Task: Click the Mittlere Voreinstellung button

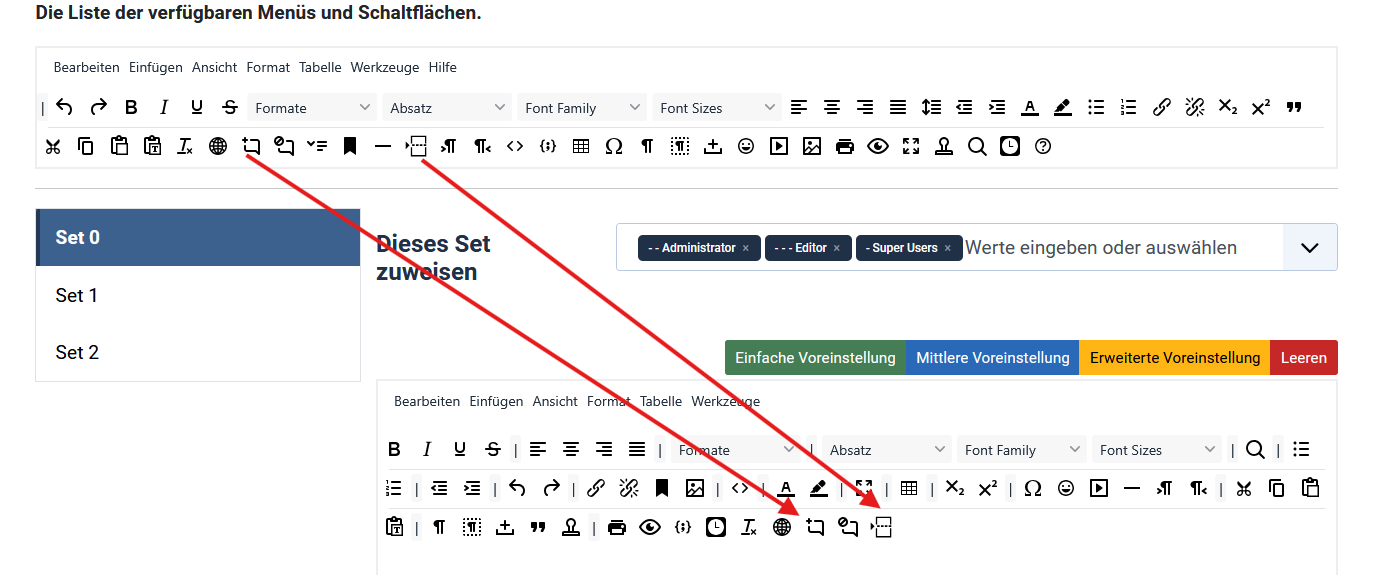Action: click(993, 358)
